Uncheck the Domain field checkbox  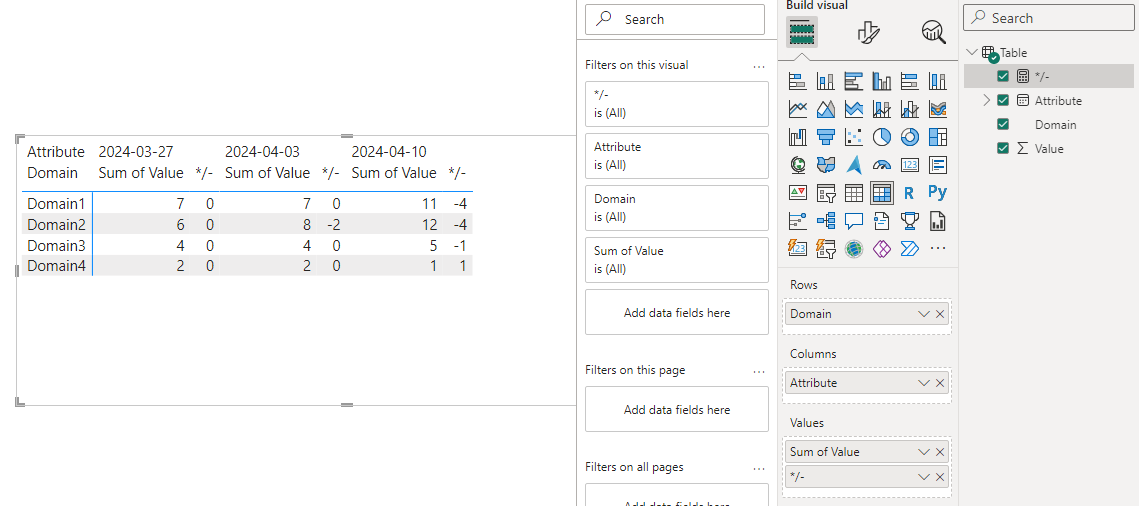click(1003, 124)
